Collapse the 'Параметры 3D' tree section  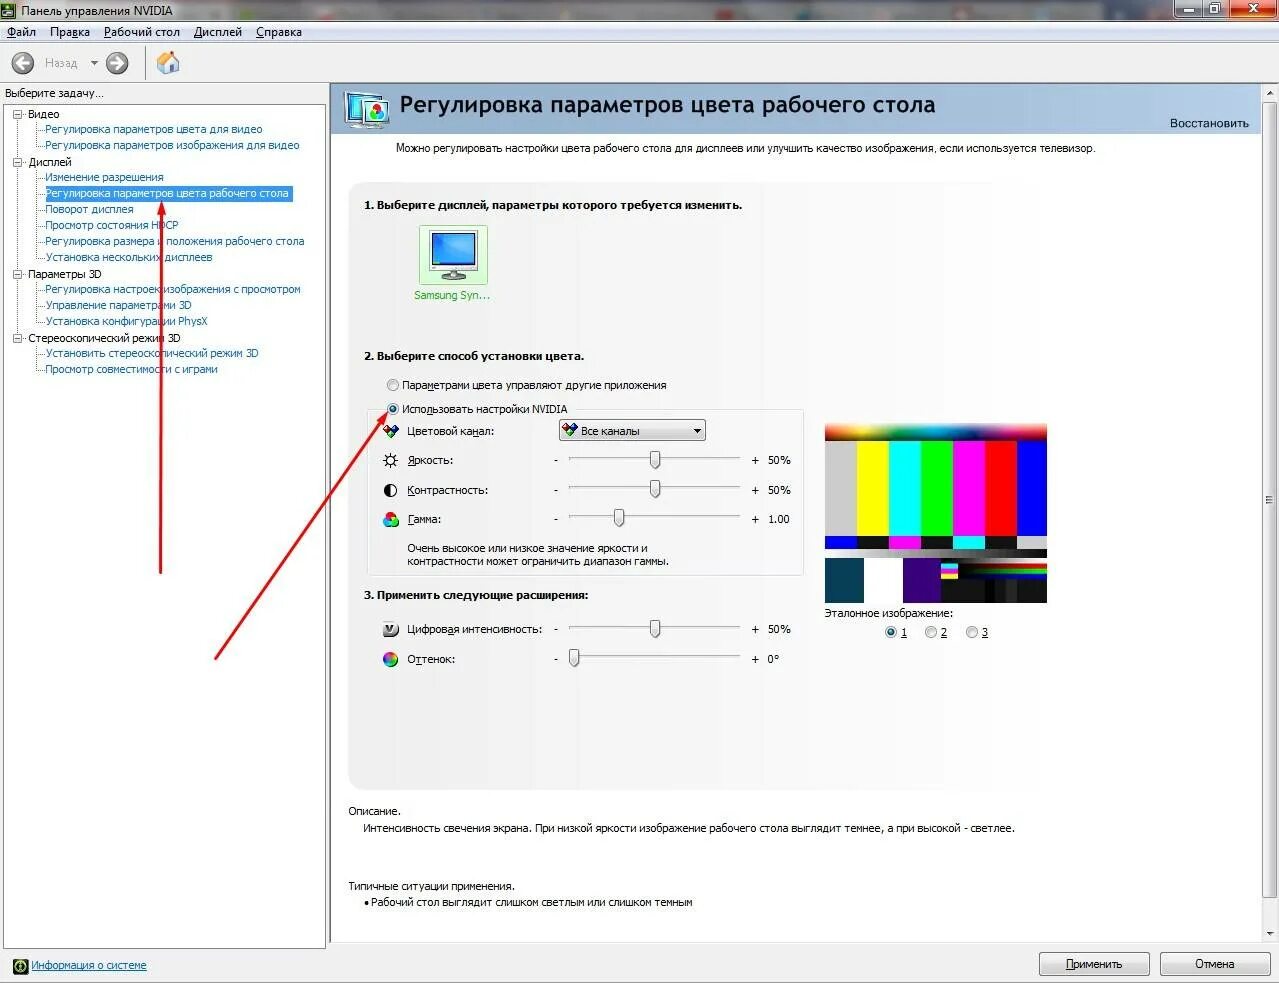coord(17,274)
